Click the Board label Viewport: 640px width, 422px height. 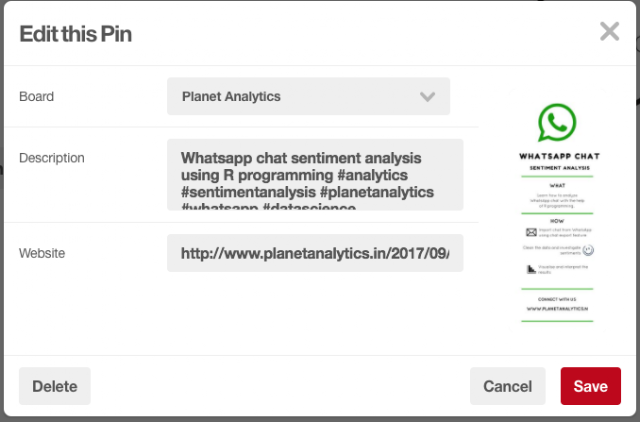37,97
